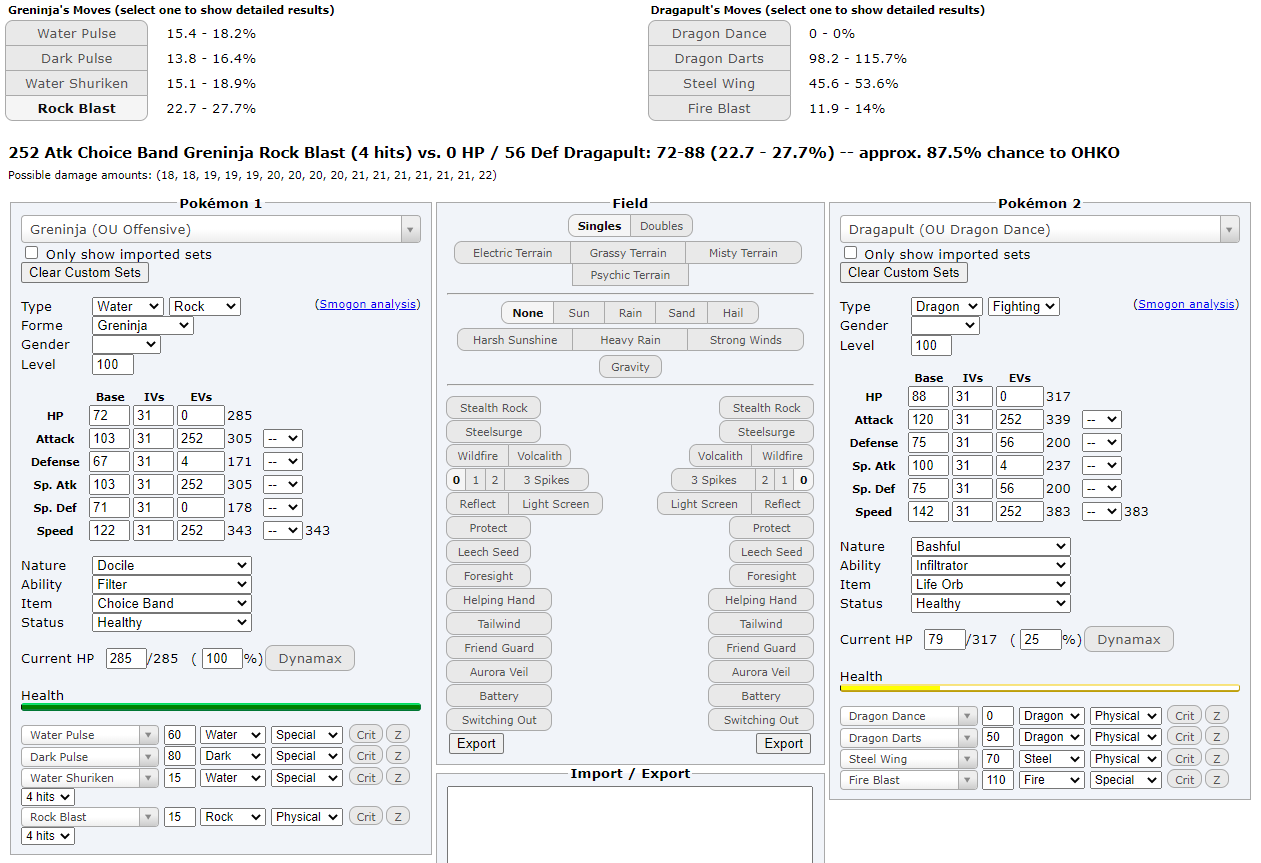Enable Heavy Rain weather

pyautogui.click(x=630, y=340)
